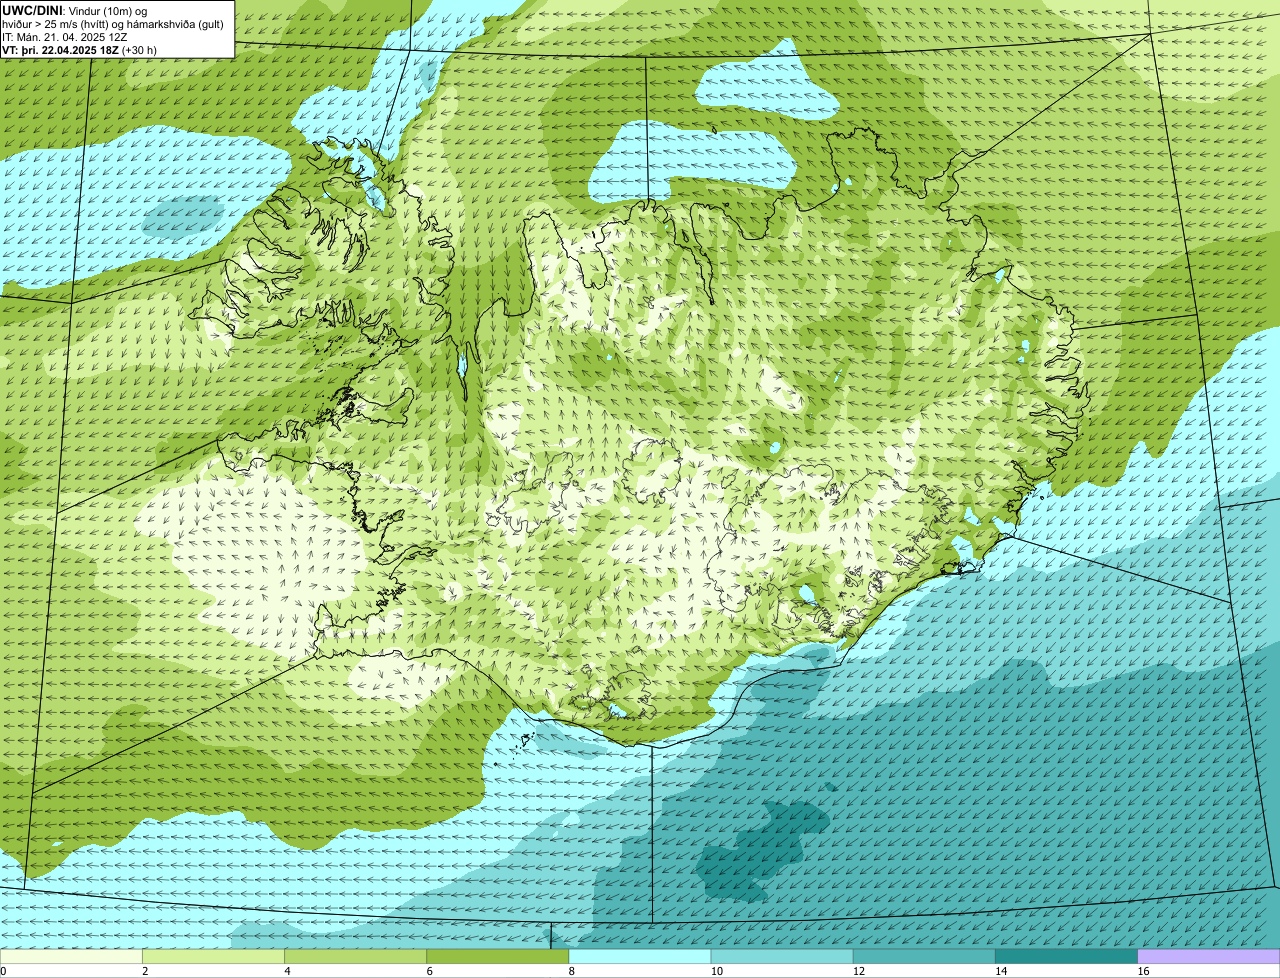Click the legend scale label "4"
This screenshot has height=978, width=1280.
coord(287,971)
